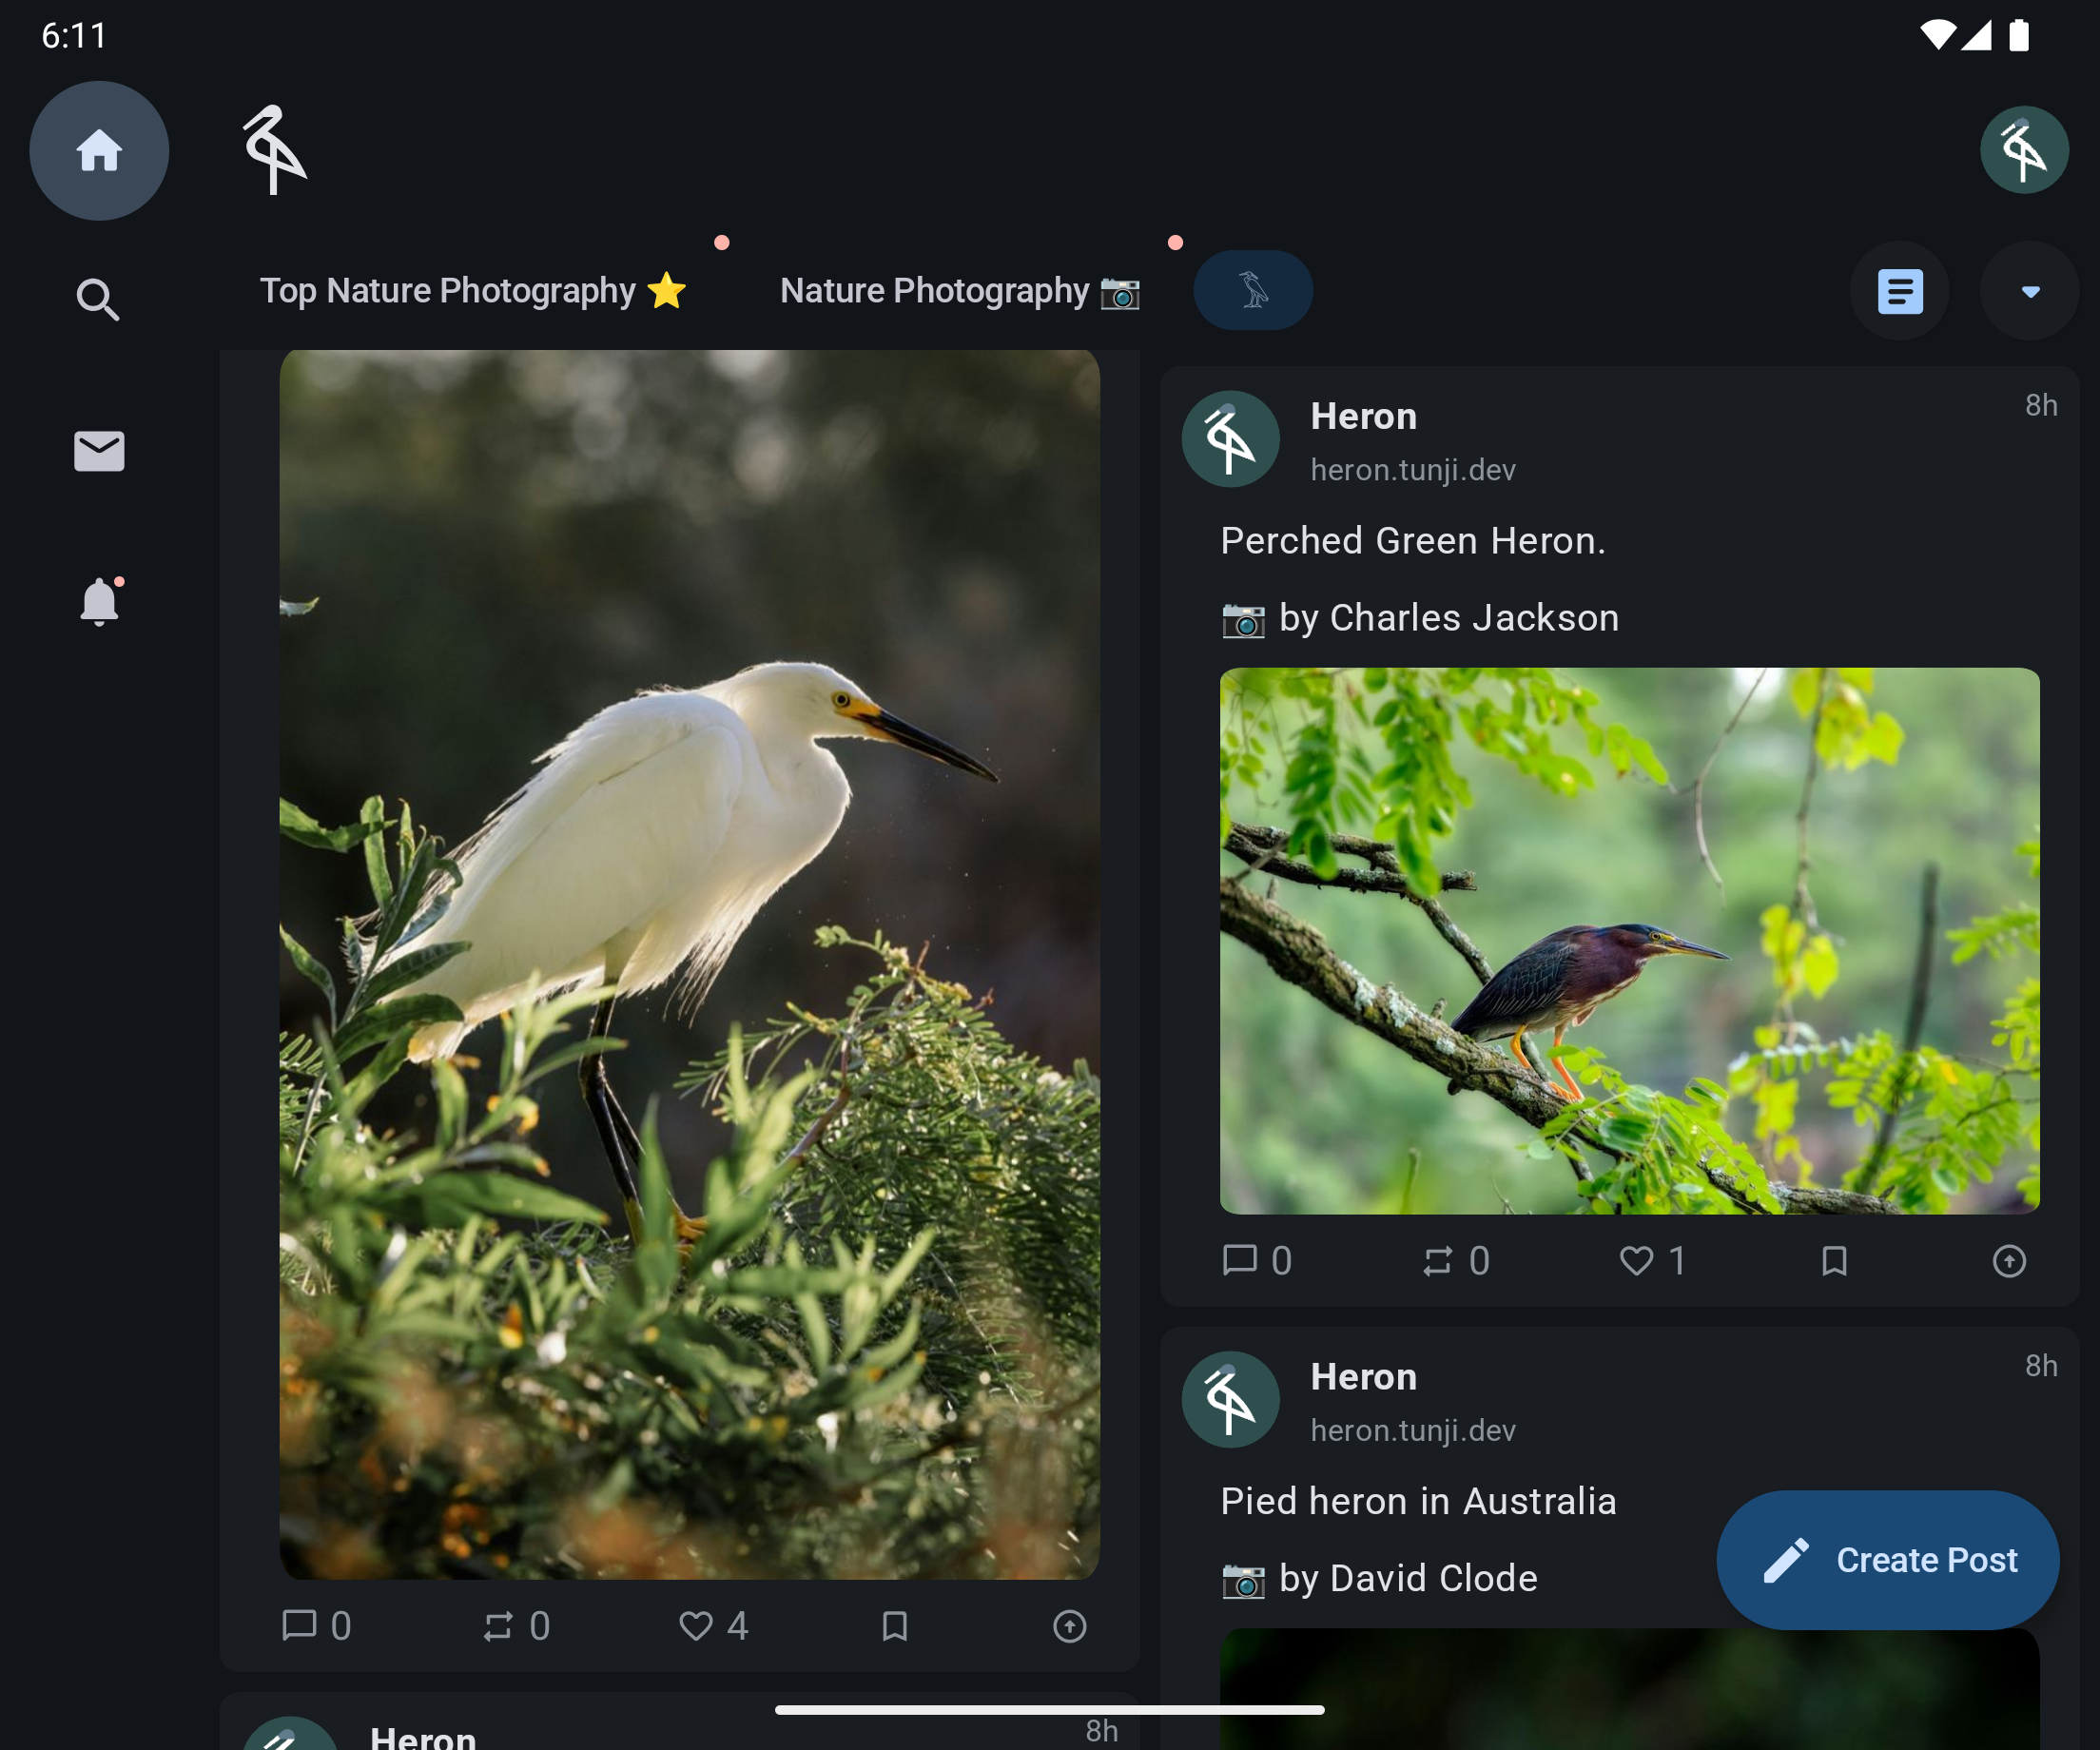
Task: Share the egret post via the upload icon
Action: (1069, 1627)
